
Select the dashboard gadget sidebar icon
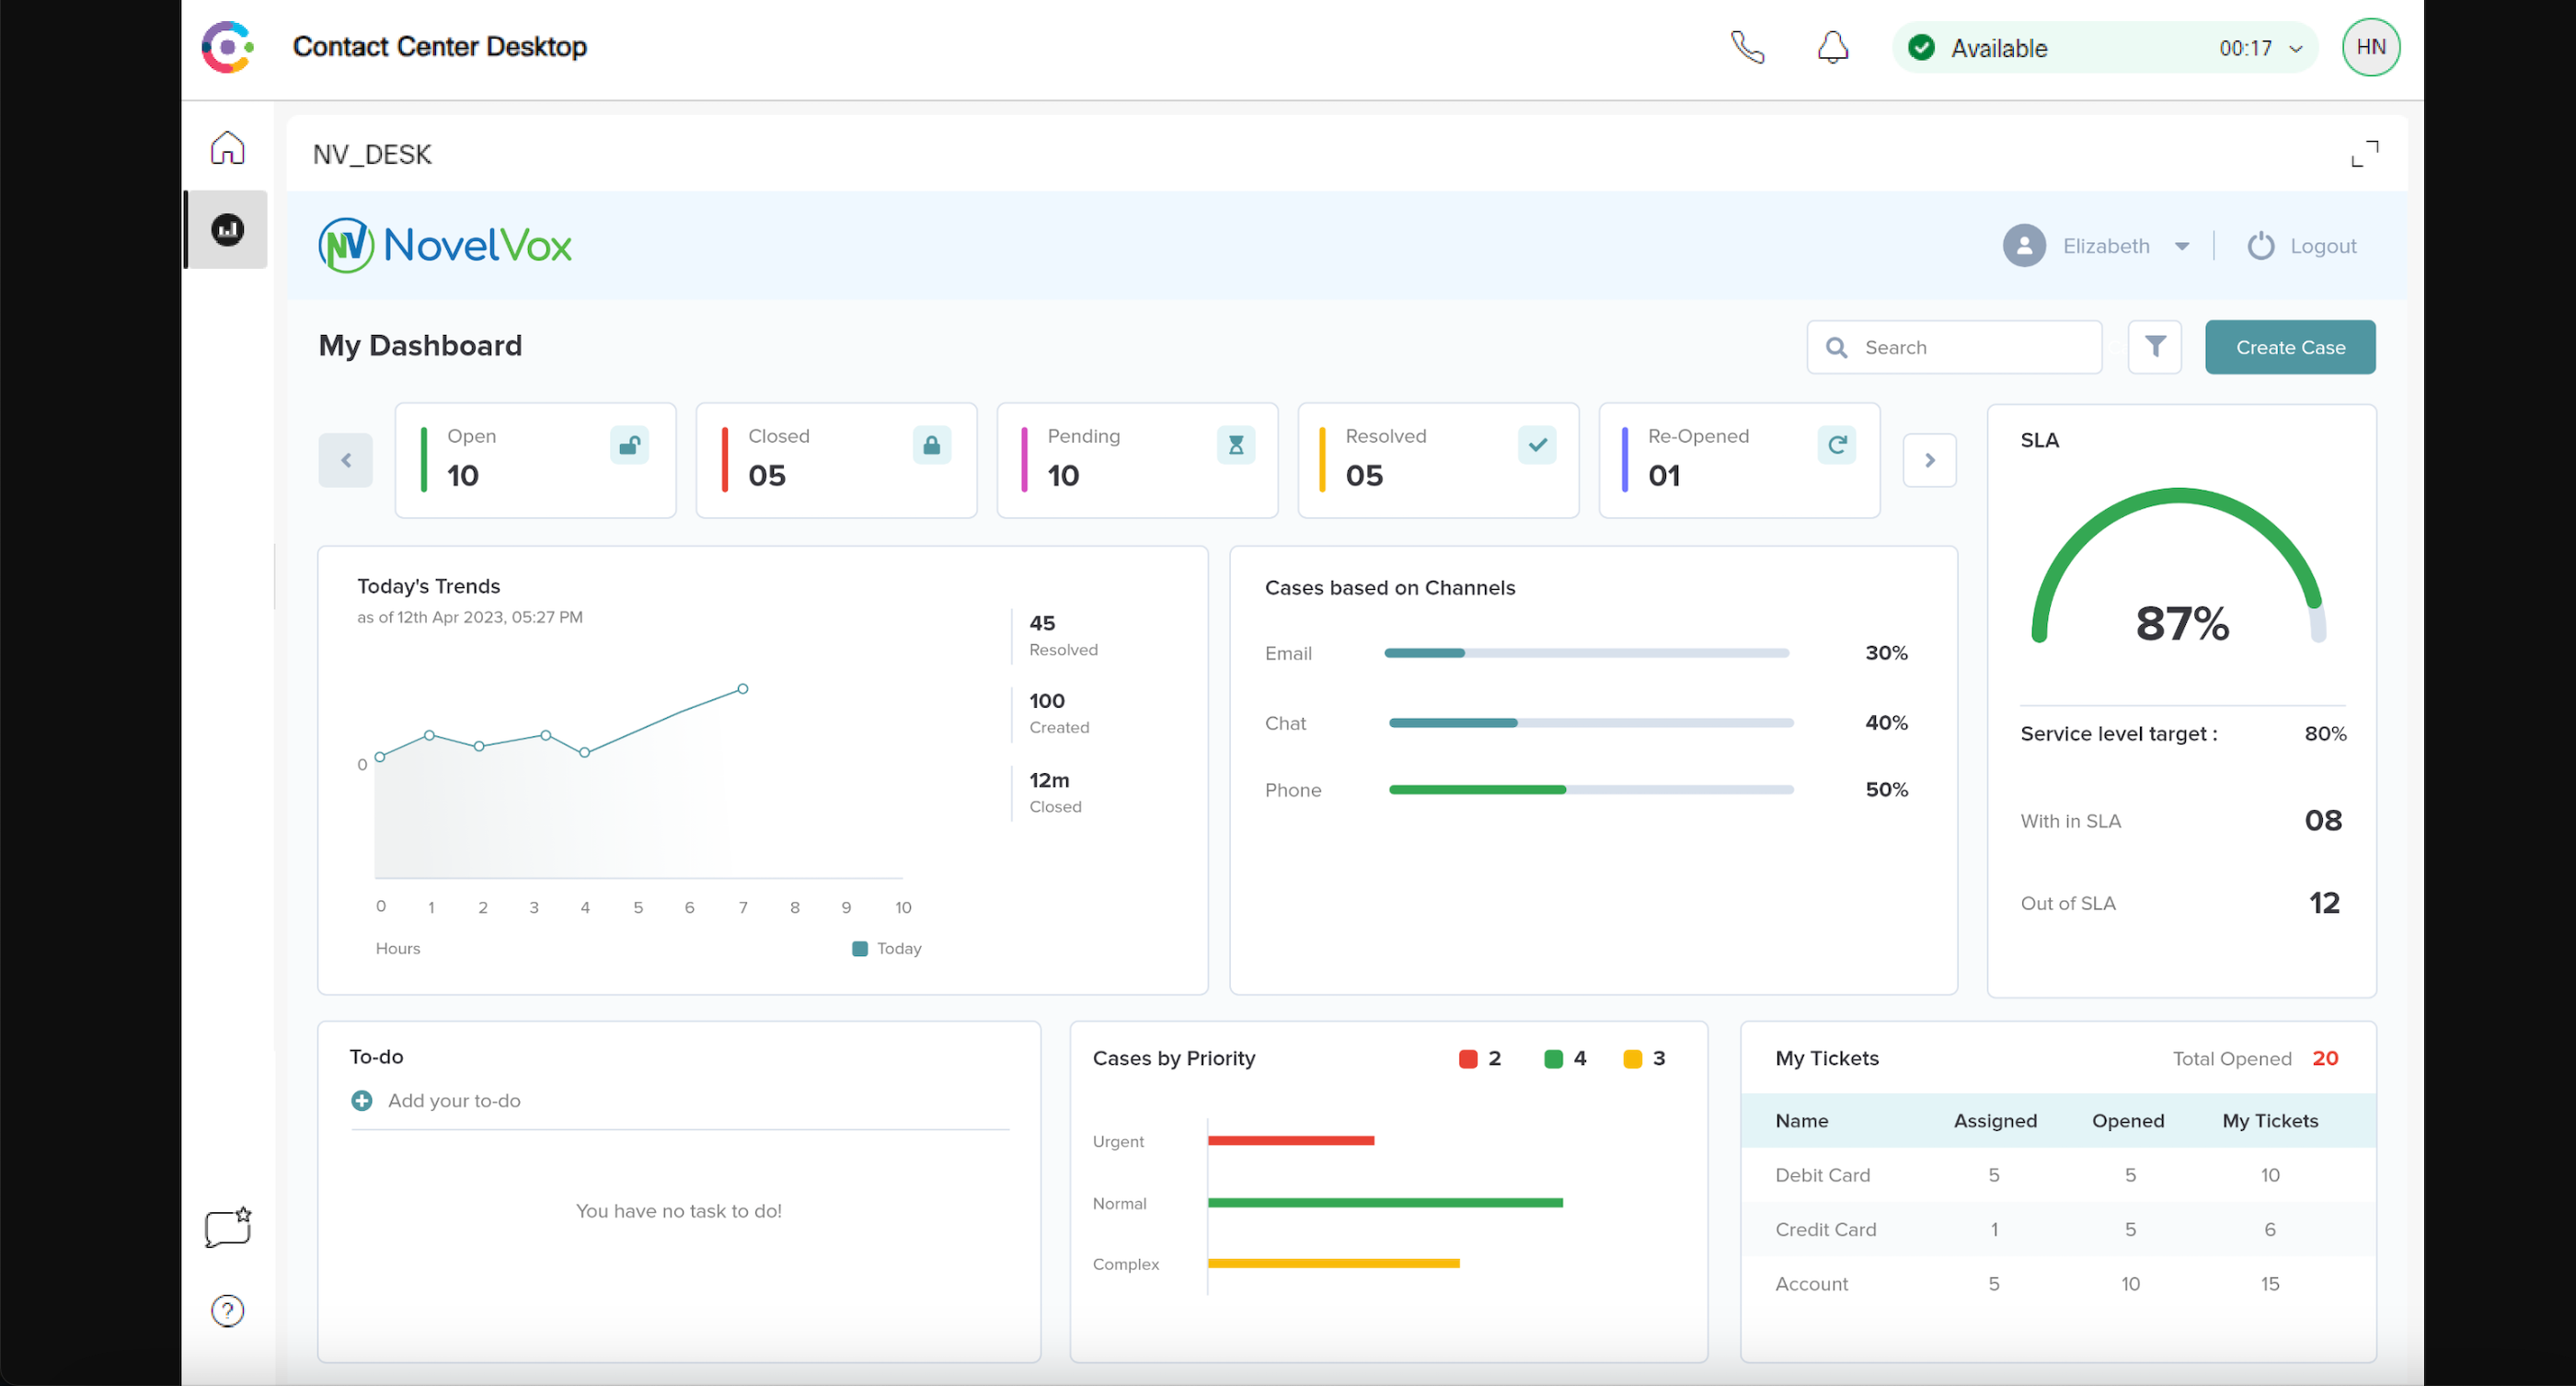tap(227, 229)
